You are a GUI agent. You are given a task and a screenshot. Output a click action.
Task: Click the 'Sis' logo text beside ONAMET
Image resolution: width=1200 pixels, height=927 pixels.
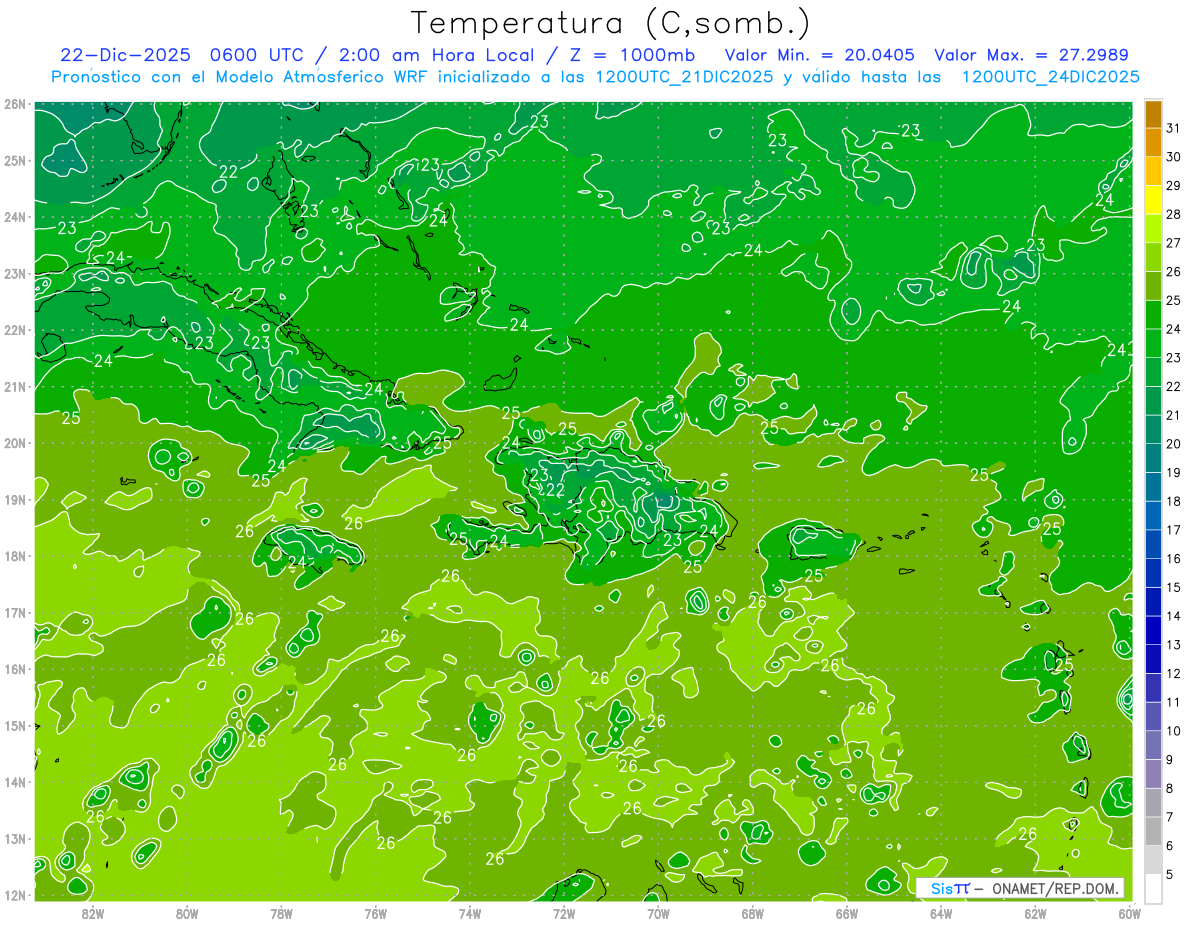click(941, 888)
